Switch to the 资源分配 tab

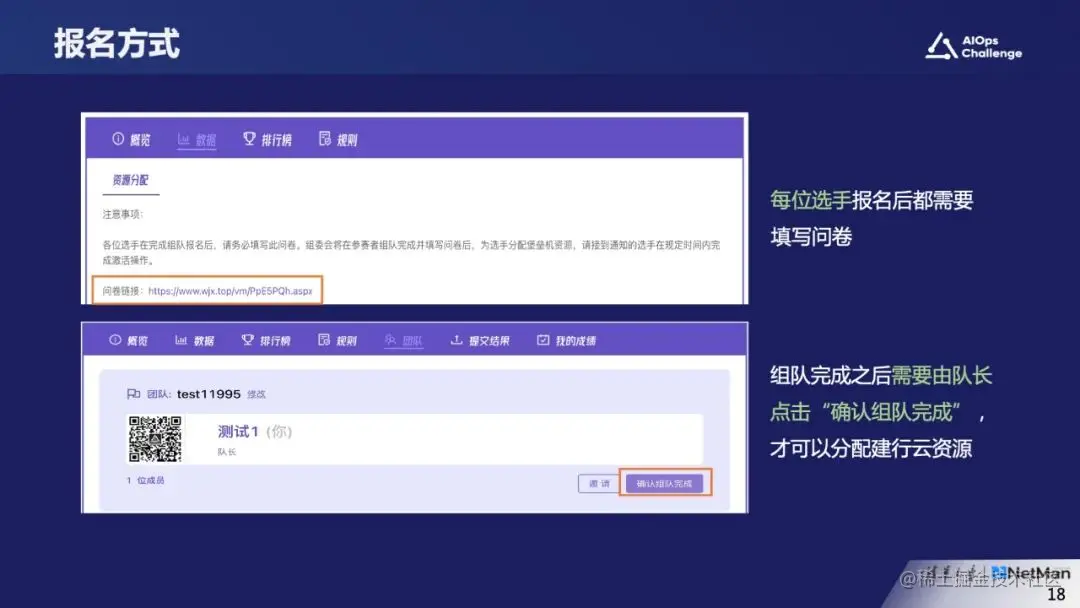pyautogui.click(x=131, y=180)
